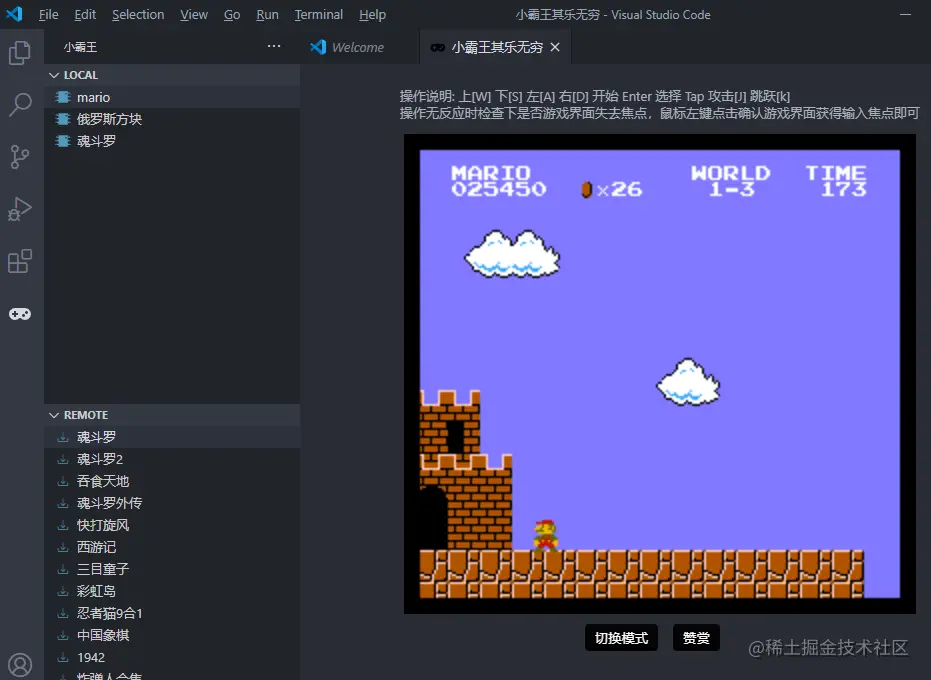This screenshot has width=931, height=680.
Task: Select 忍者猫9合1 in the REMOTE list
Action: pyautogui.click(x=172, y=613)
